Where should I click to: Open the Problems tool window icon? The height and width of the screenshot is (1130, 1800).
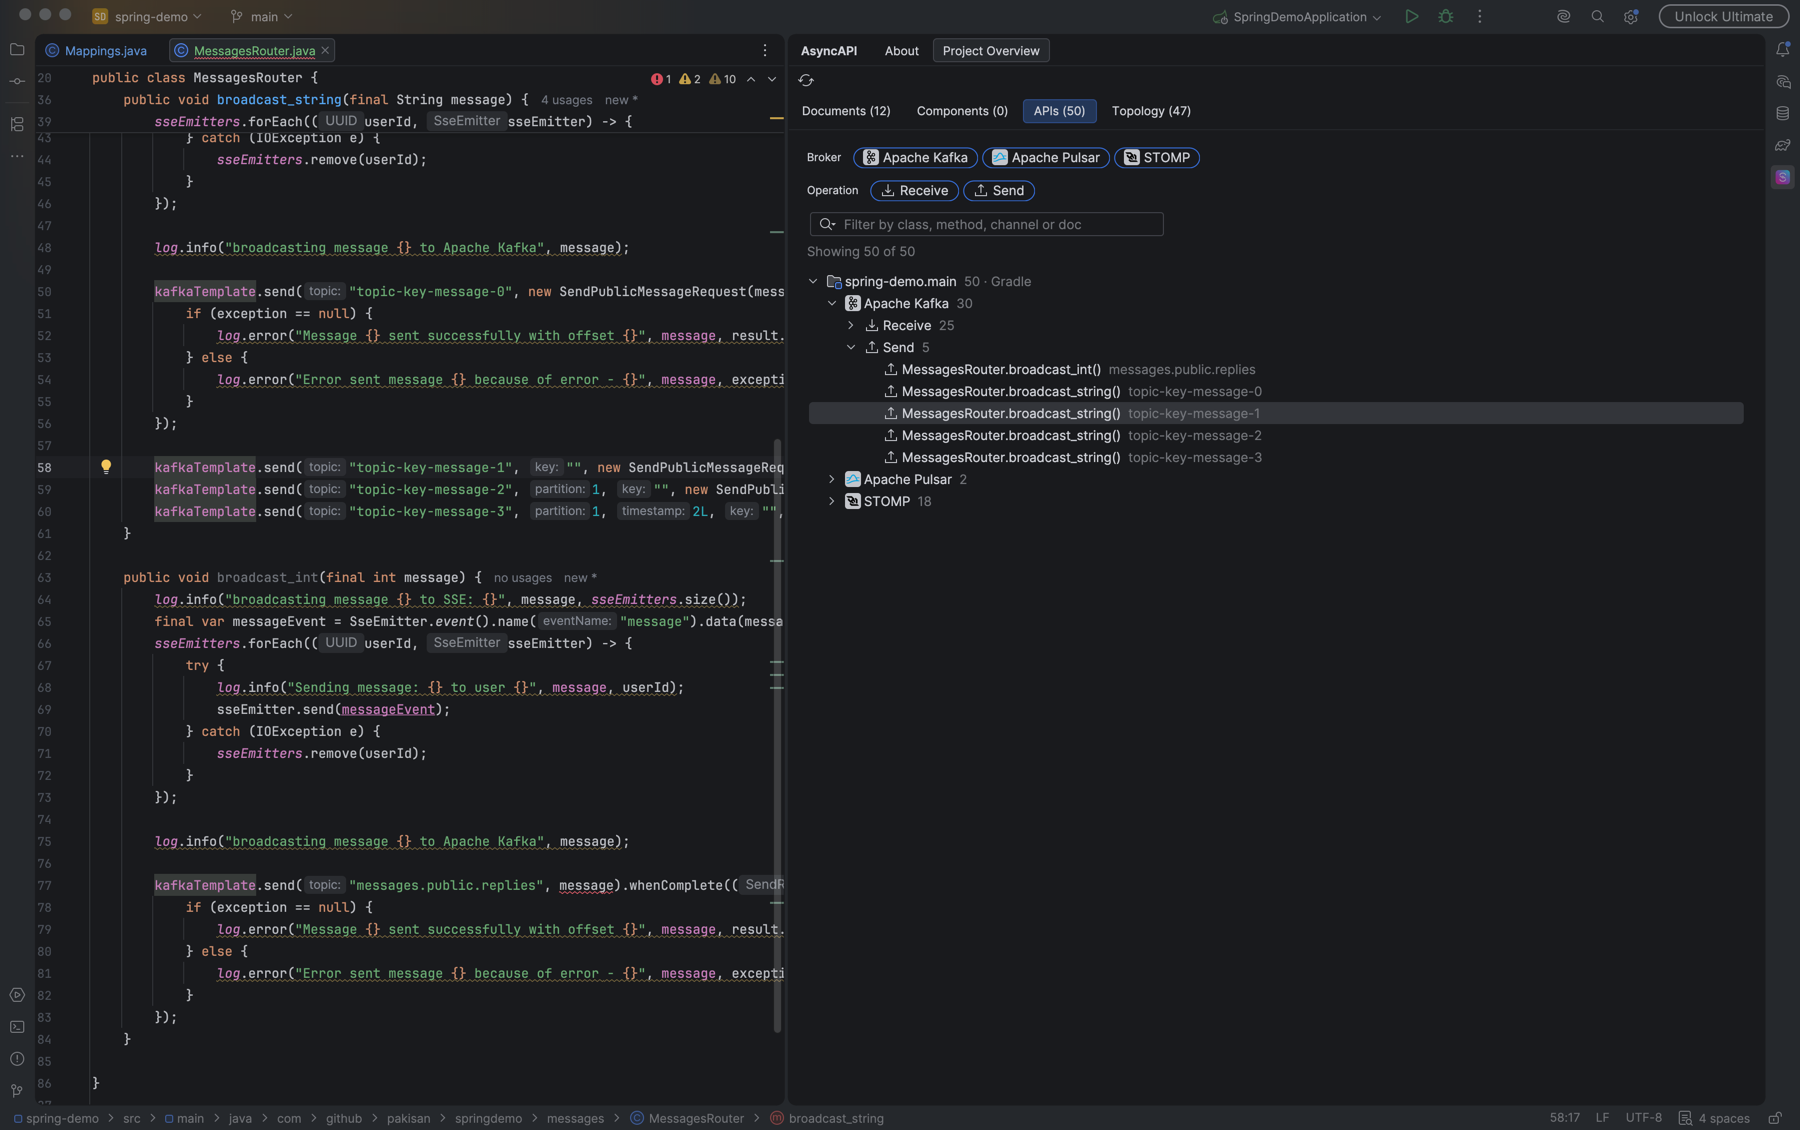click(17, 1059)
